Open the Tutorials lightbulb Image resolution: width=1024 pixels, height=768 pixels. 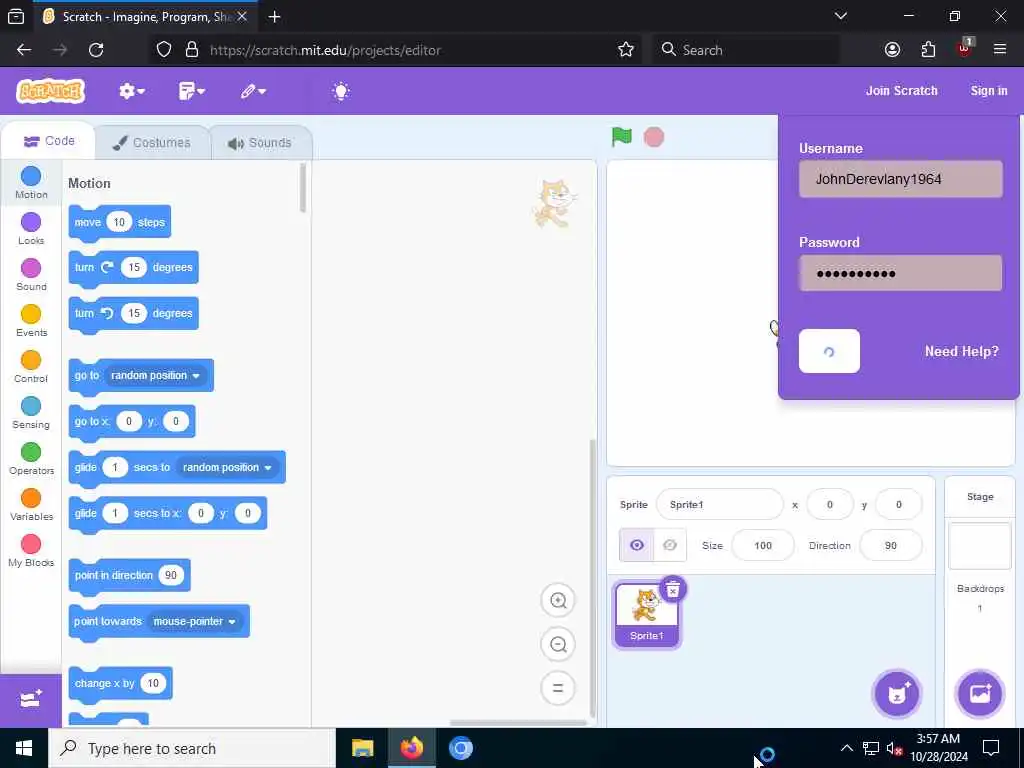pos(341,91)
